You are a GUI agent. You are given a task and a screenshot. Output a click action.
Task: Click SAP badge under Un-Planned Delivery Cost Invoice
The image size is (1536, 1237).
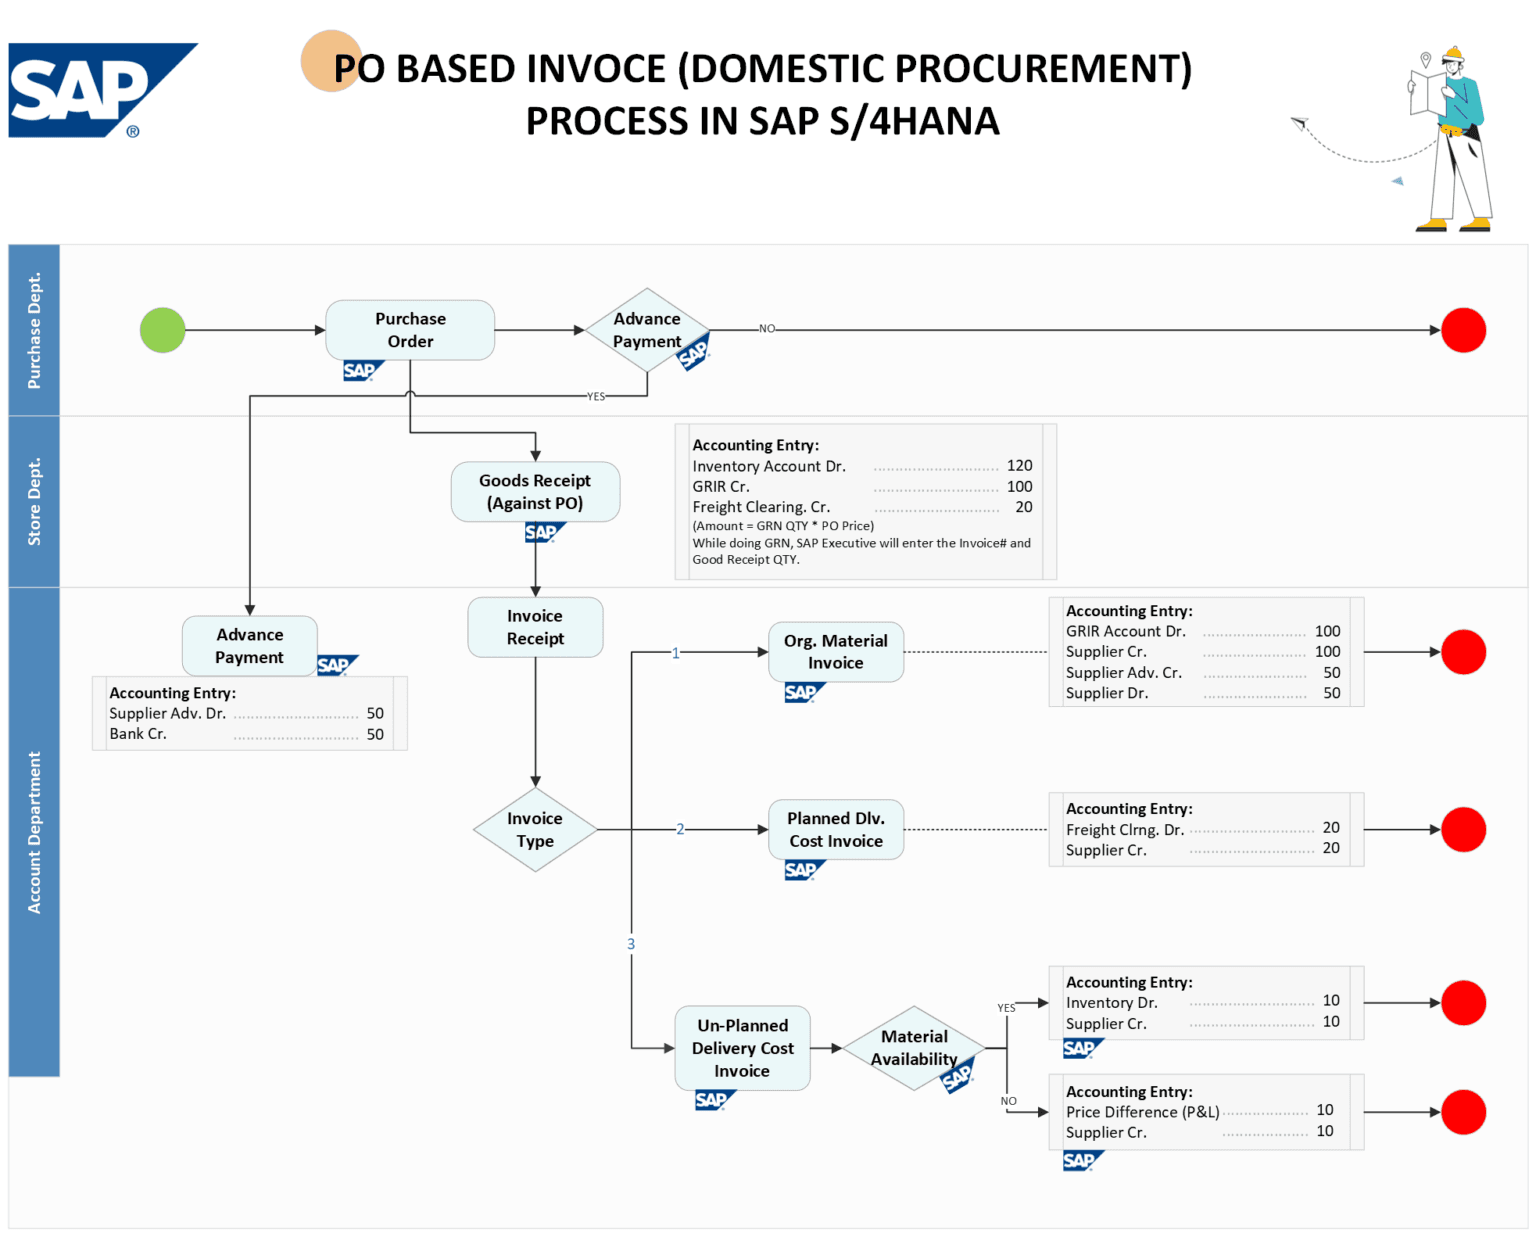coord(715,1100)
